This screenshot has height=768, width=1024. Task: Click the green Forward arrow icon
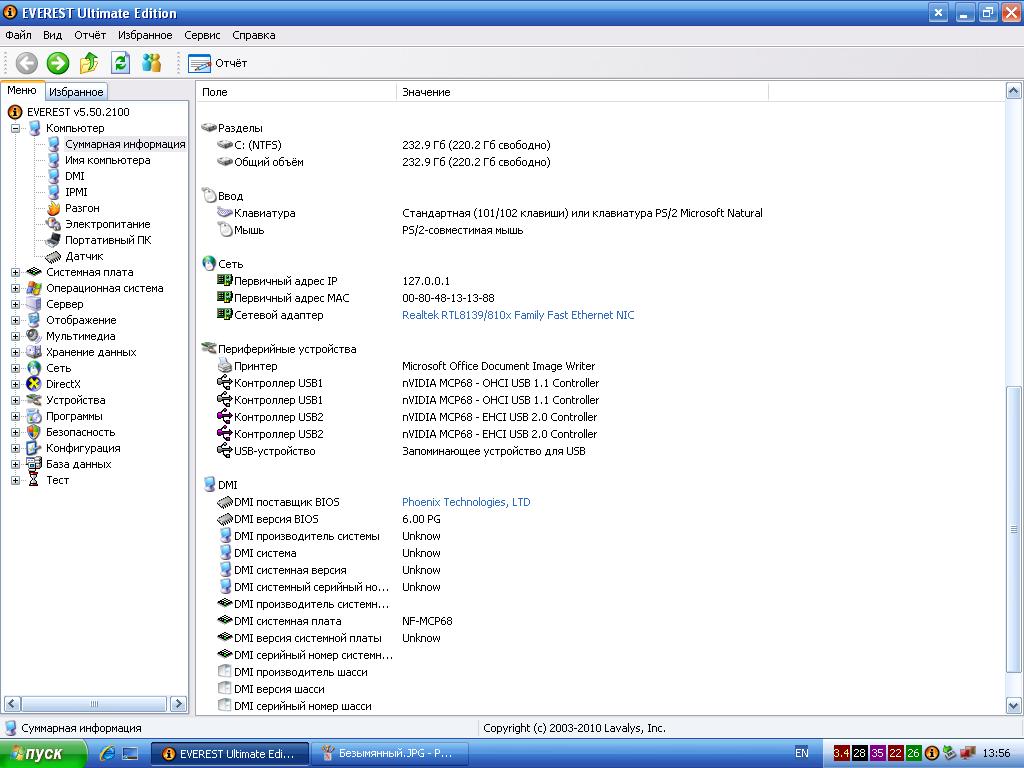tap(58, 63)
